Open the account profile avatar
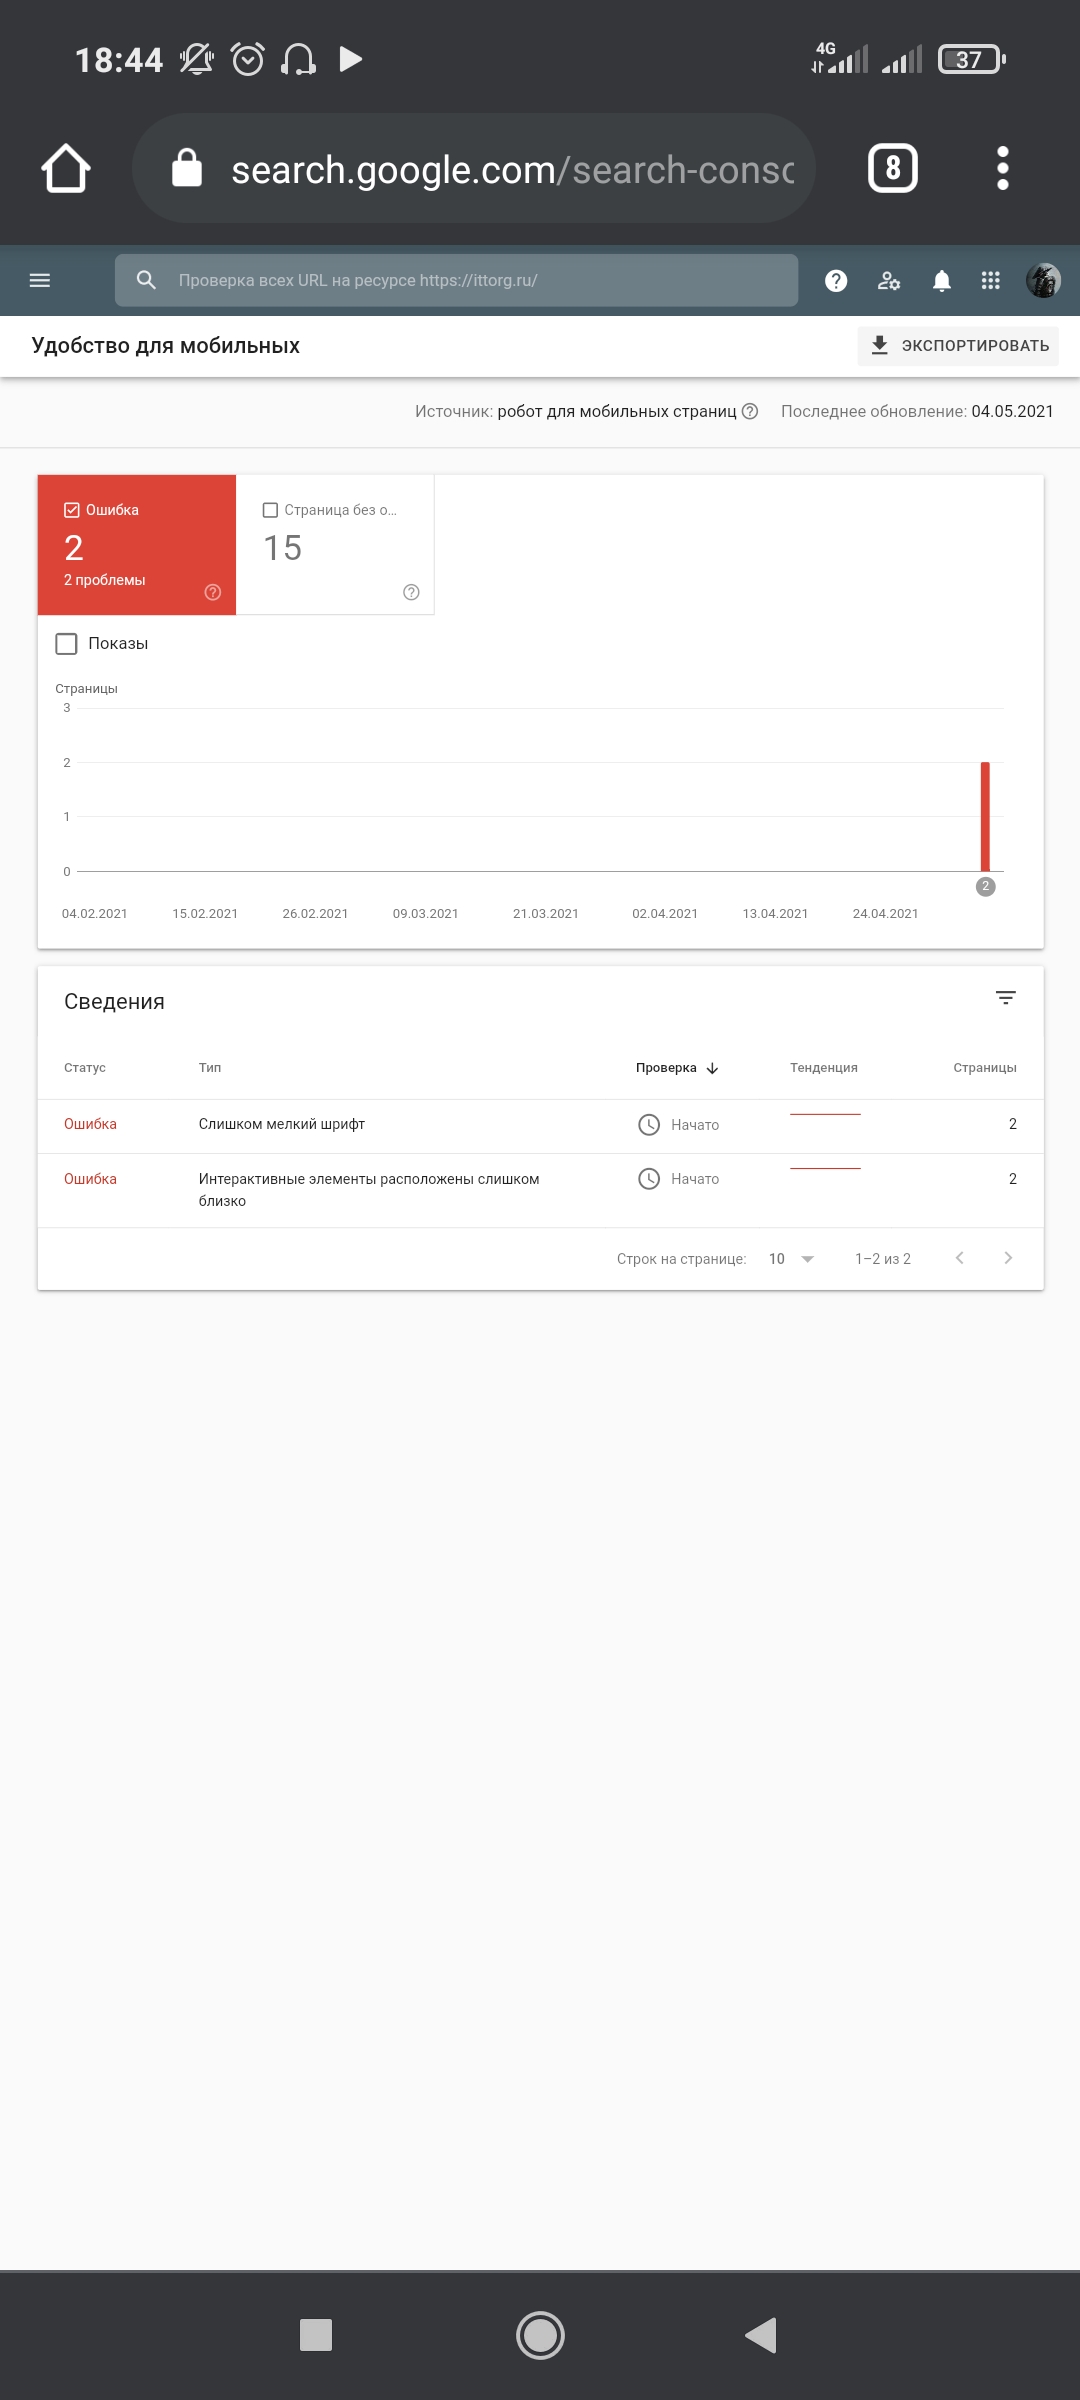Image resolution: width=1080 pixels, height=2400 pixels. 1043,281
